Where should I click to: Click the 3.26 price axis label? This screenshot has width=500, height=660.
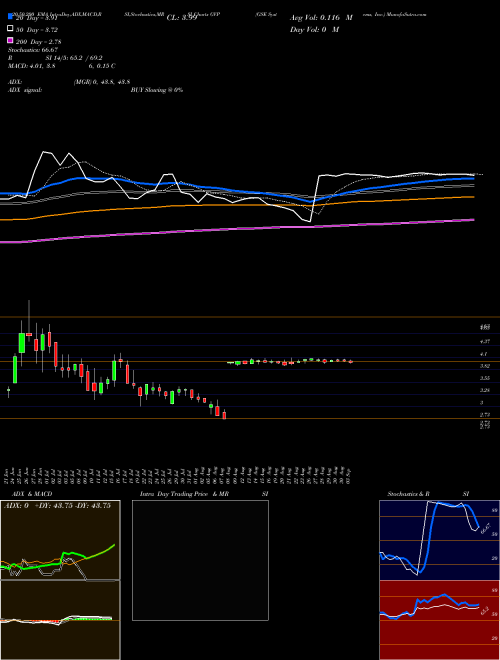[484, 390]
